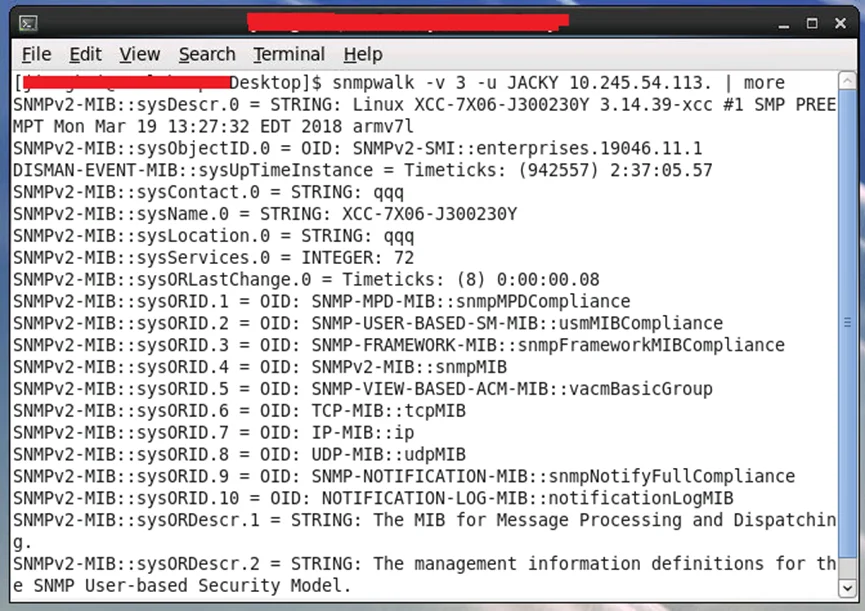This screenshot has height=611, width=865.
Task: Close the terminal window
Action: click(x=840, y=23)
